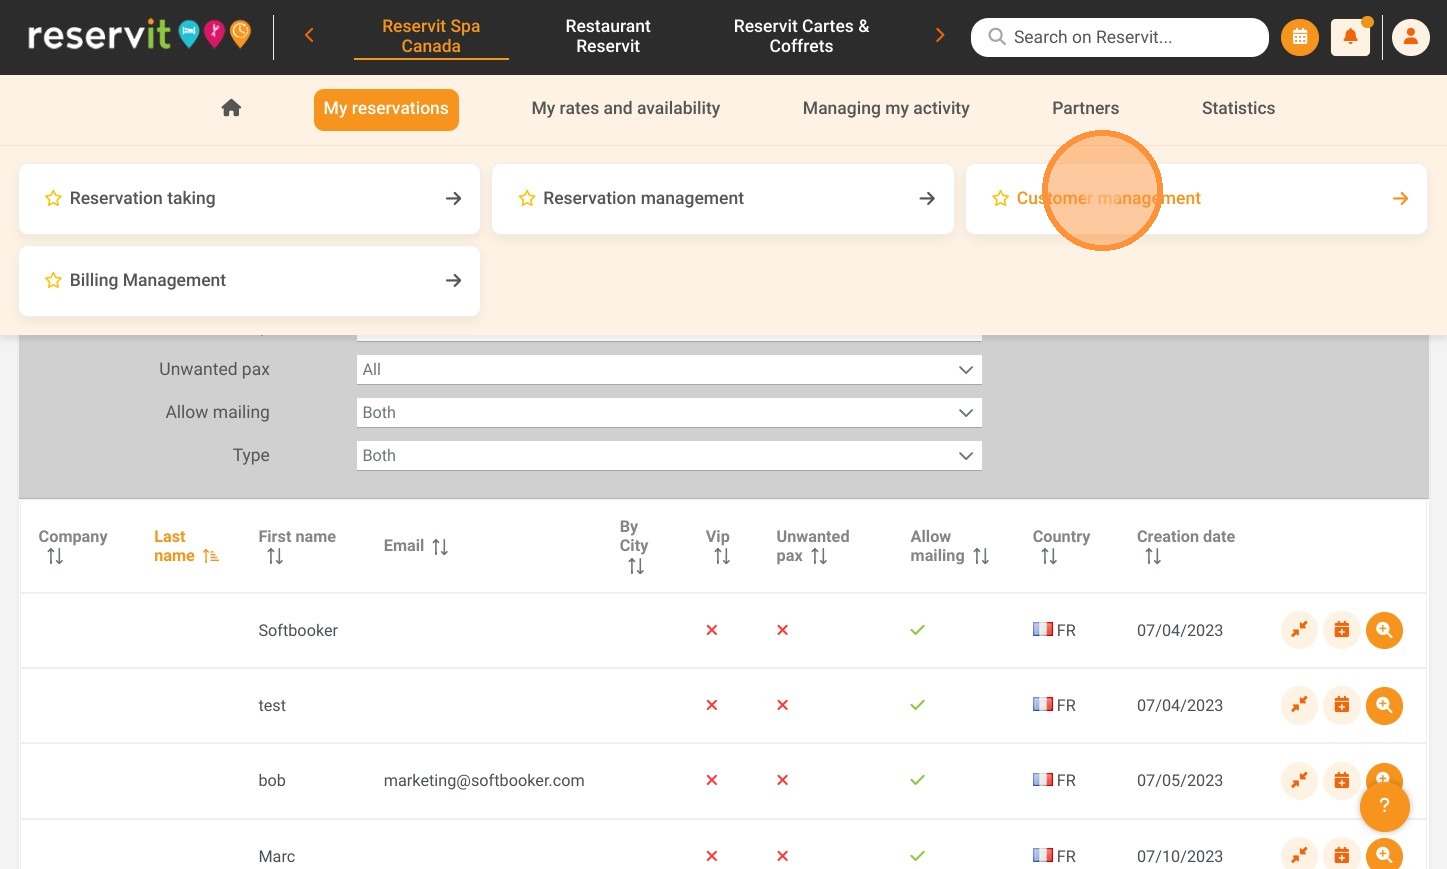Open Reservation management arrow

tap(927, 198)
